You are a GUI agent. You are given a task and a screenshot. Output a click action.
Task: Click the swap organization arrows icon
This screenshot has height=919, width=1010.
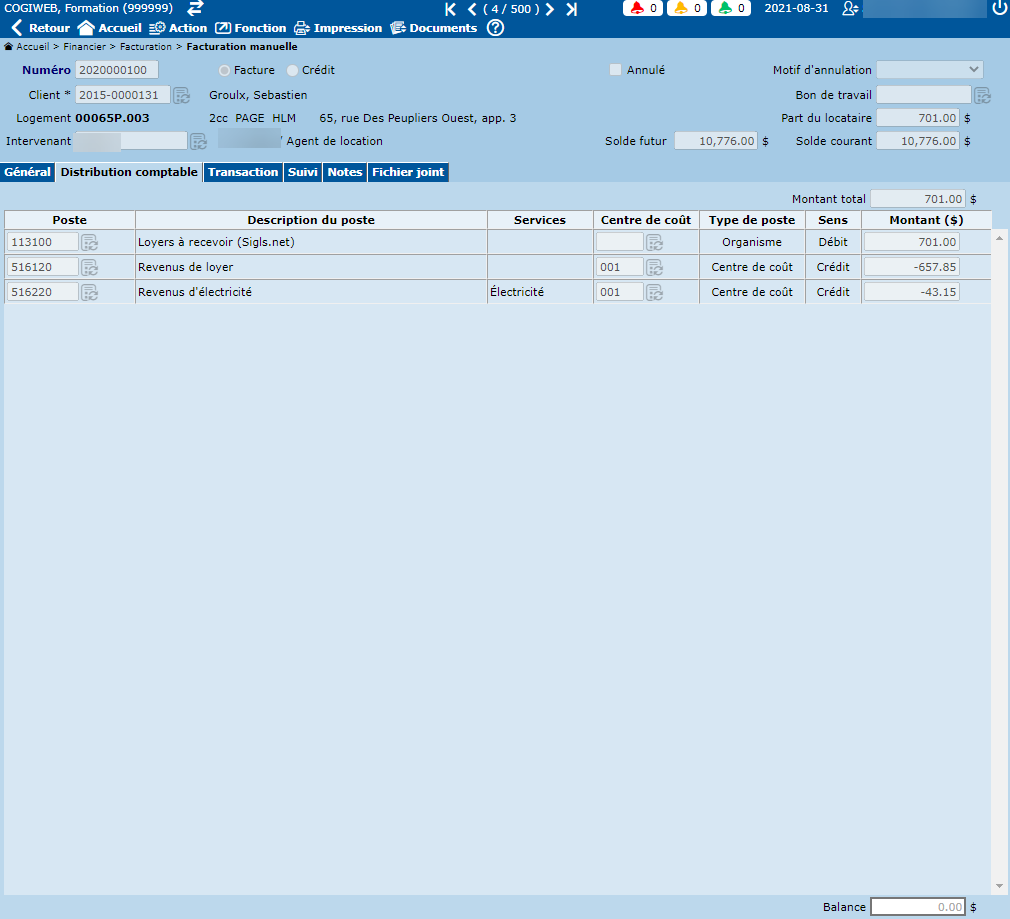click(195, 8)
